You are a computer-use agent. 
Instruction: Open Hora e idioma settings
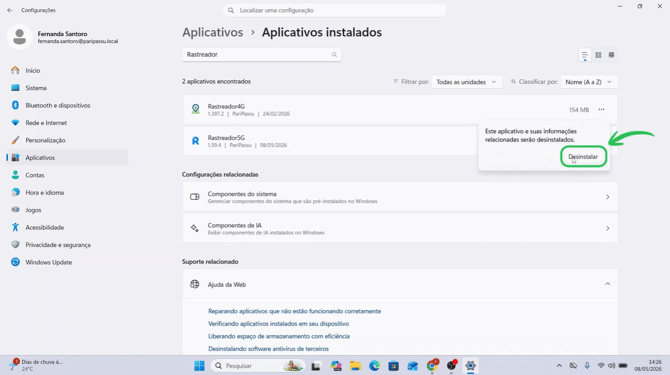point(68,193)
